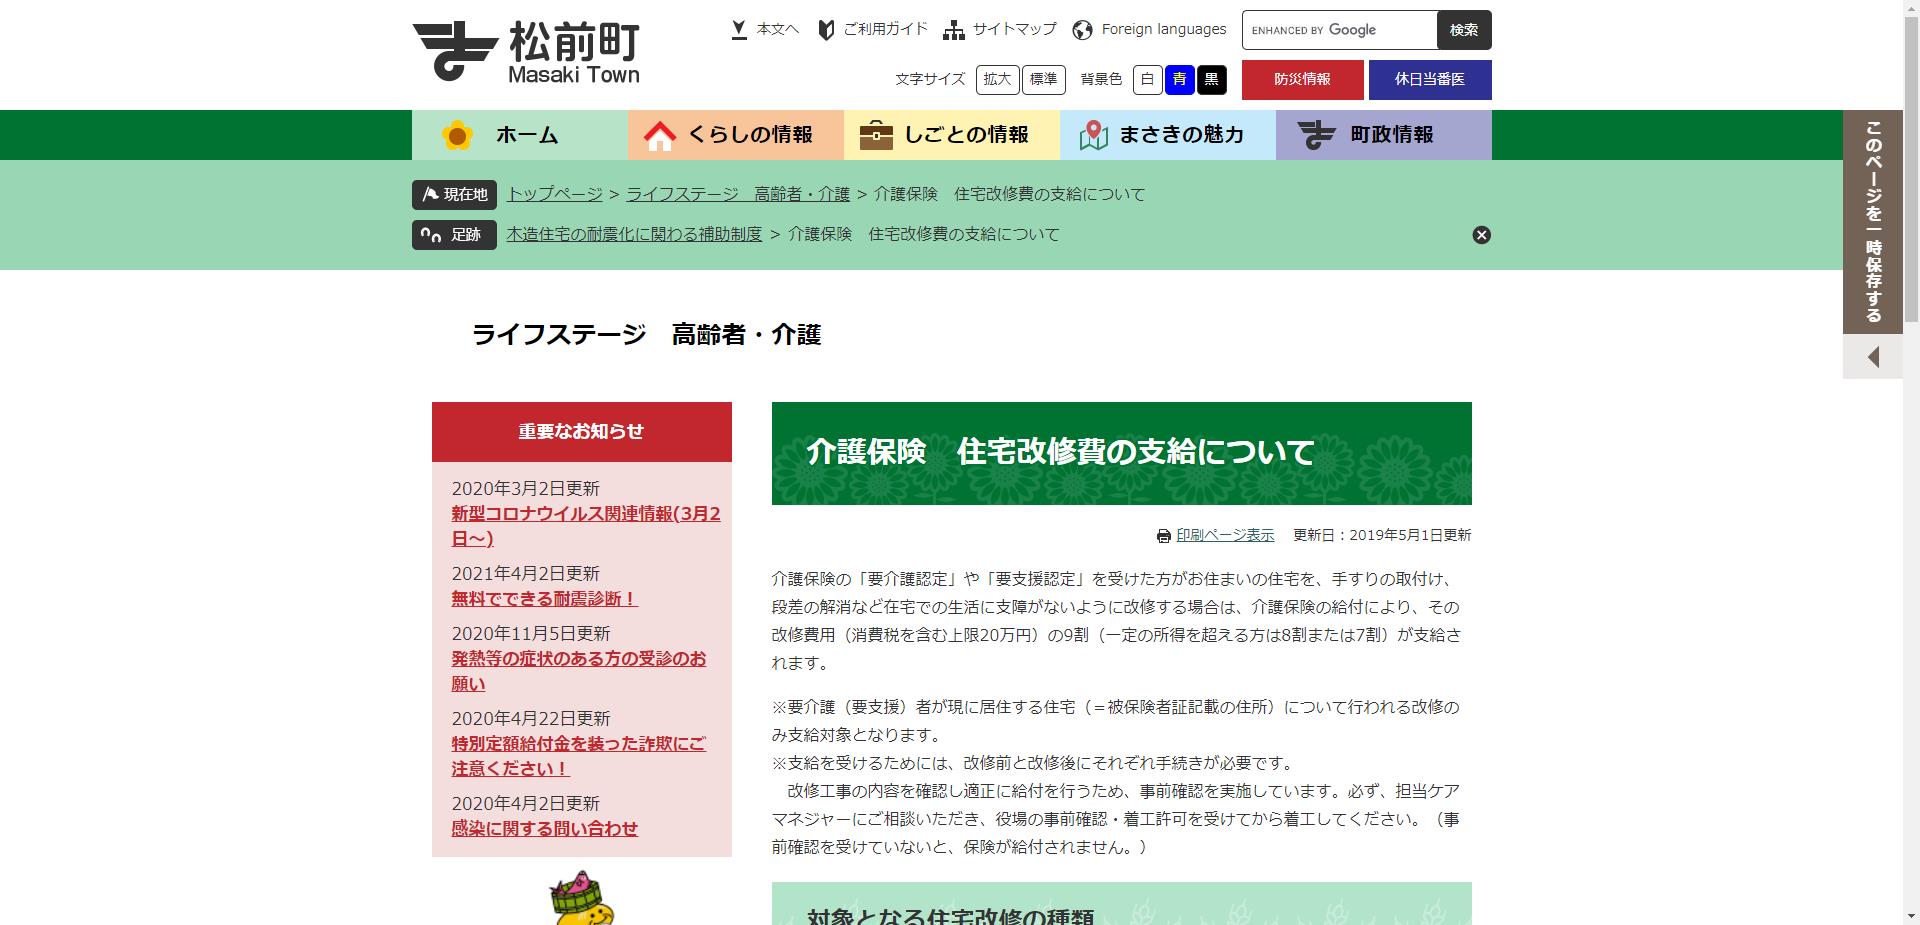Open the ホーム home icon
Screen dimensions: 1920x925
point(459,134)
